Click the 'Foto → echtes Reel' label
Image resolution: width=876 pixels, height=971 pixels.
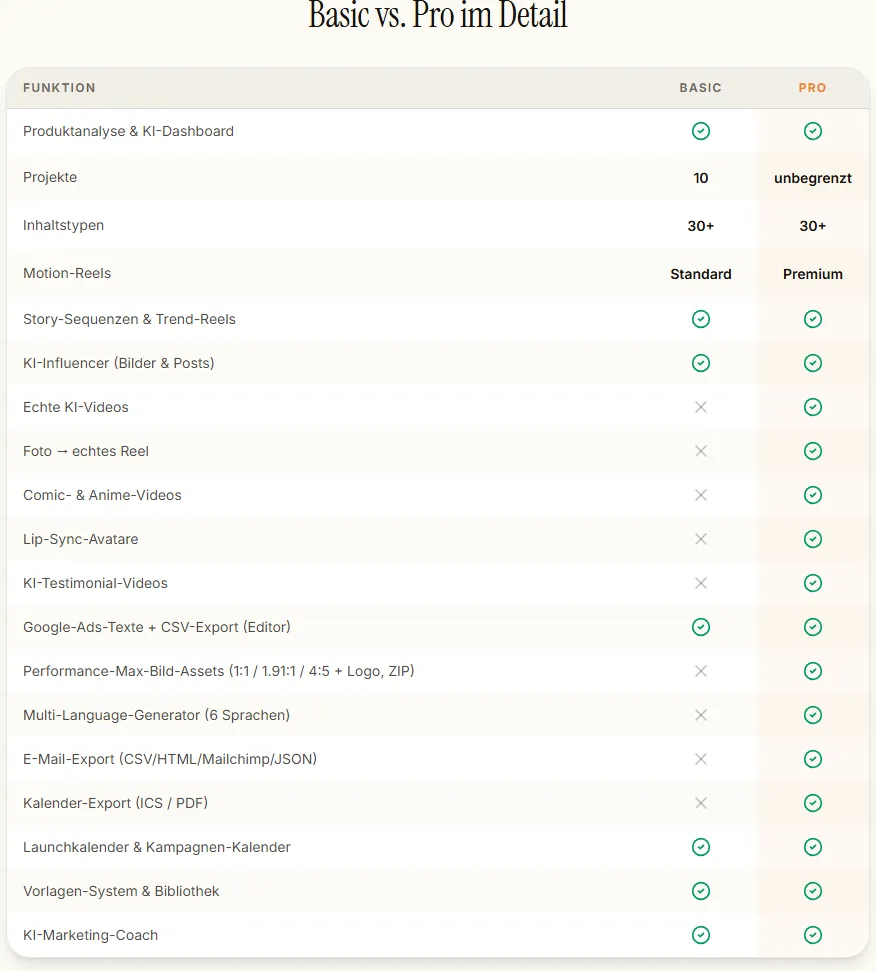[x=86, y=451]
